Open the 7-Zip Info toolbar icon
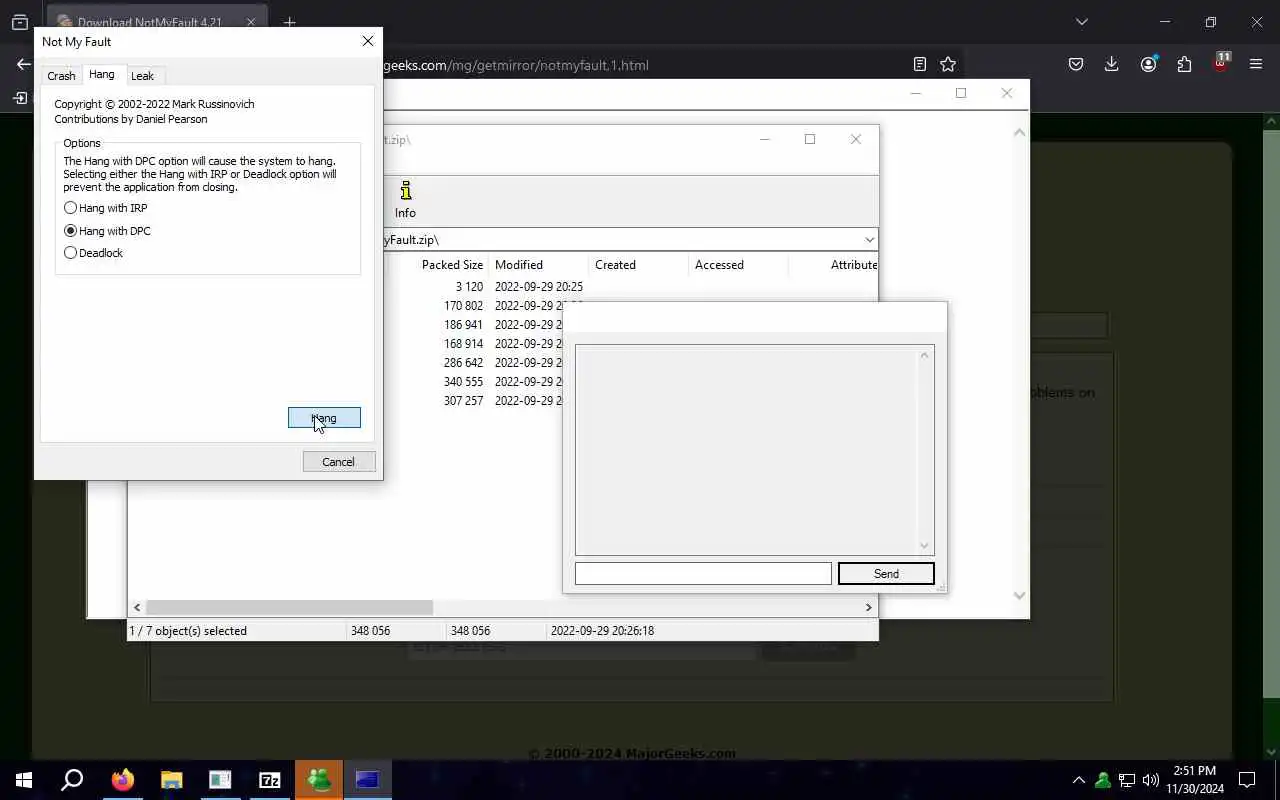1280x800 pixels. click(405, 199)
